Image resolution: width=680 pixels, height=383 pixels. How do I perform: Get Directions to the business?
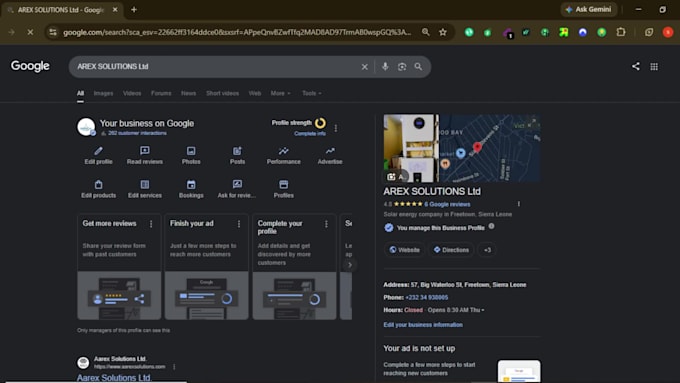pos(451,250)
